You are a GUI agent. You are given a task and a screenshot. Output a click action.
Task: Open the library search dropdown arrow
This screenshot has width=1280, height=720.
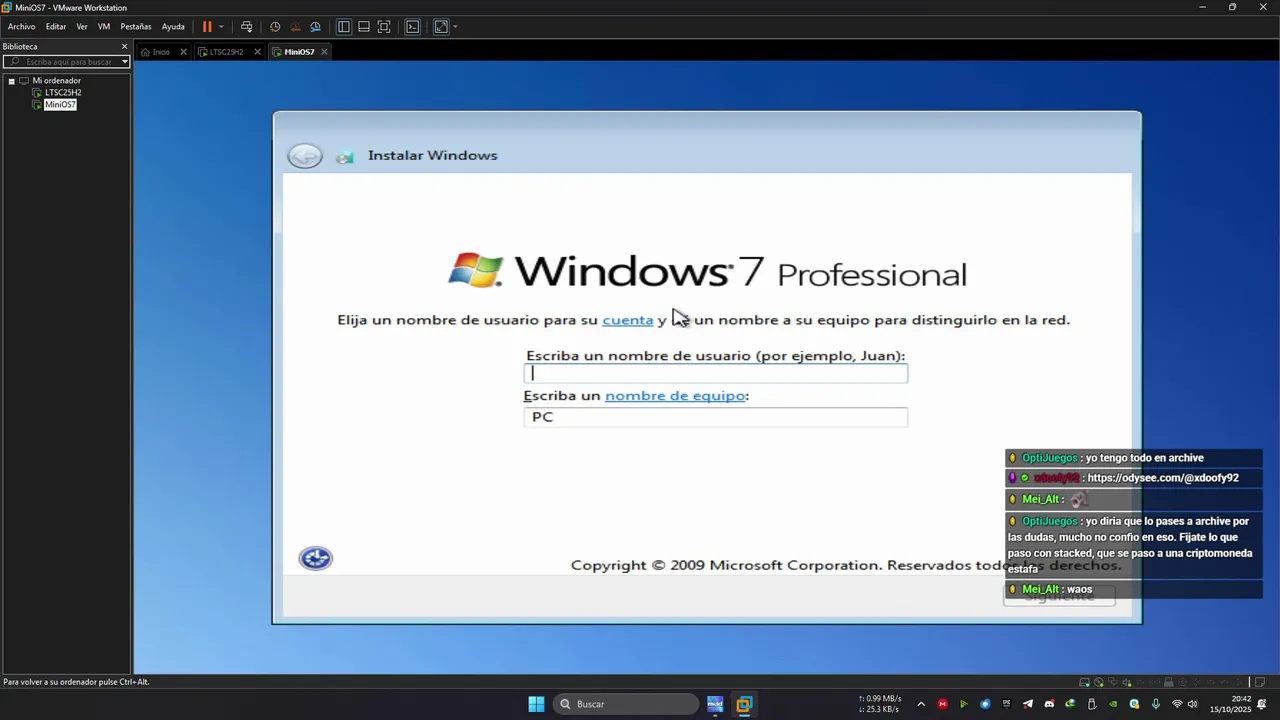[125, 62]
